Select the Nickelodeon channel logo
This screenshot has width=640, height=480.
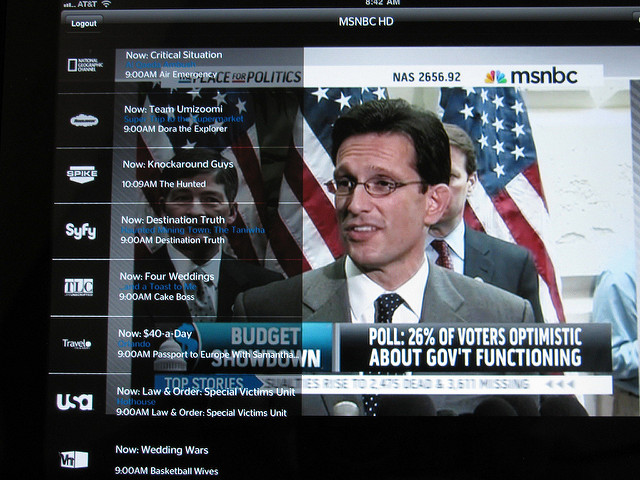tap(84, 120)
